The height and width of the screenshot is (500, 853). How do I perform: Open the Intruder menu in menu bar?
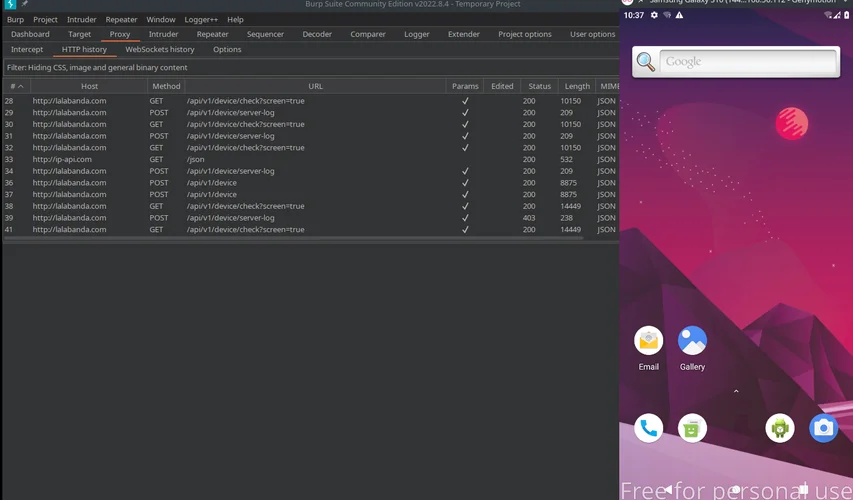(82, 20)
